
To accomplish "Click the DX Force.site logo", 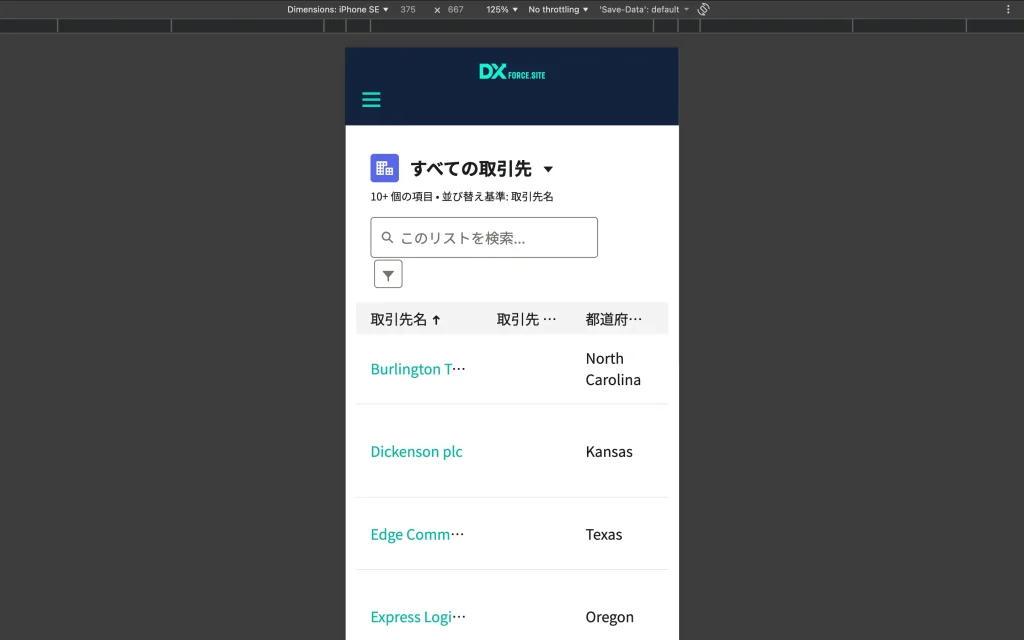I will [x=512, y=72].
